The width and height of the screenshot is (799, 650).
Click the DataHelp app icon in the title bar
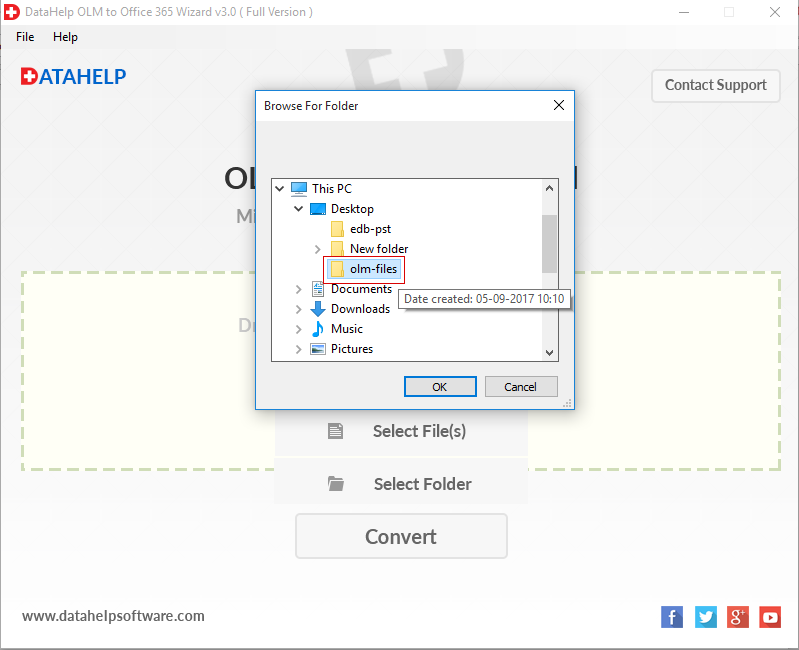[12, 12]
